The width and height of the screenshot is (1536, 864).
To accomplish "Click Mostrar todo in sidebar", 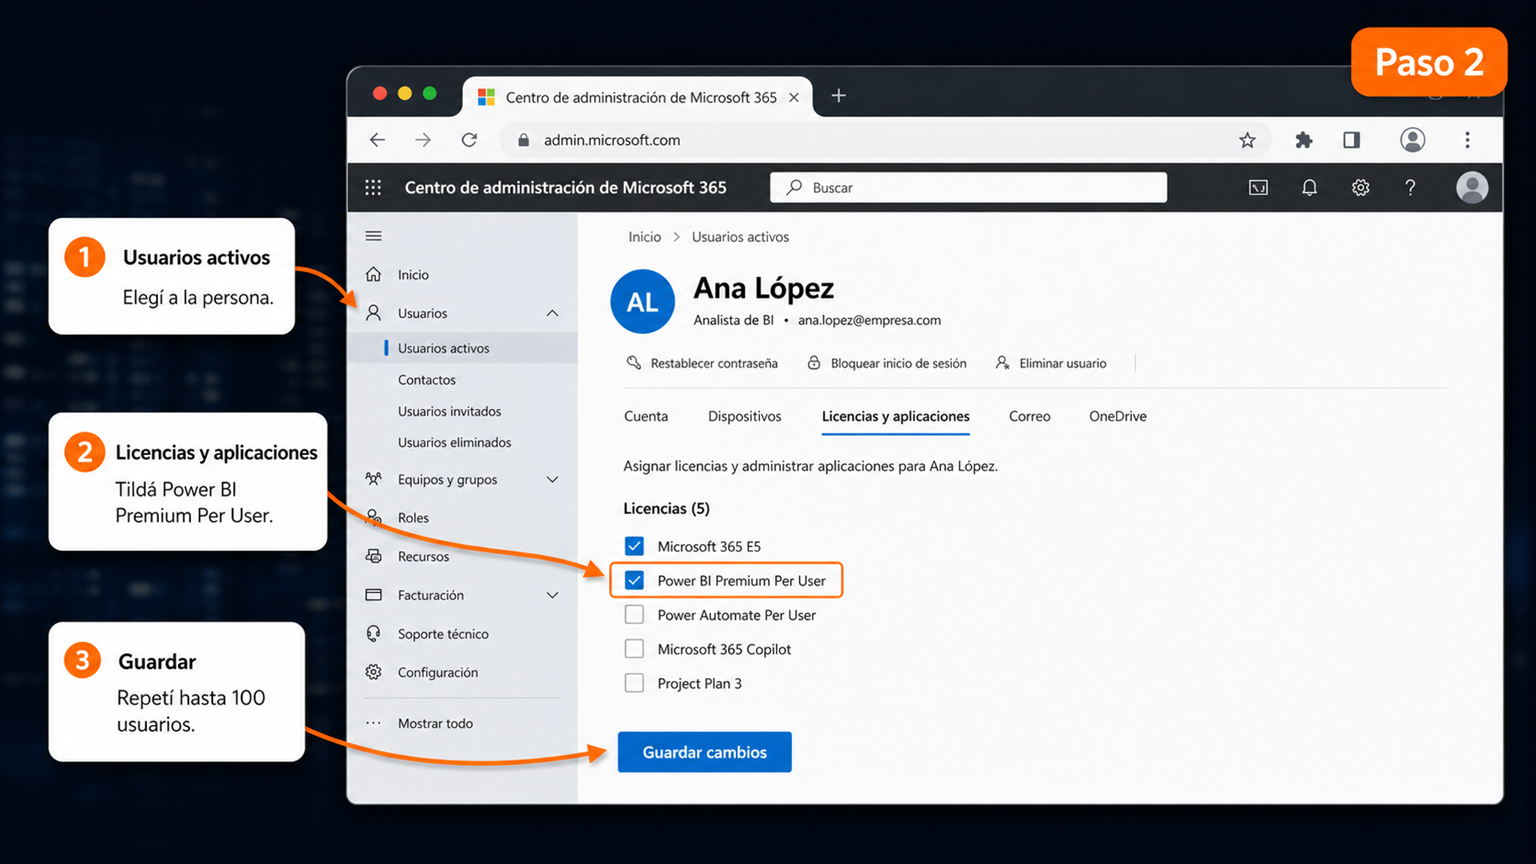I will coord(435,723).
